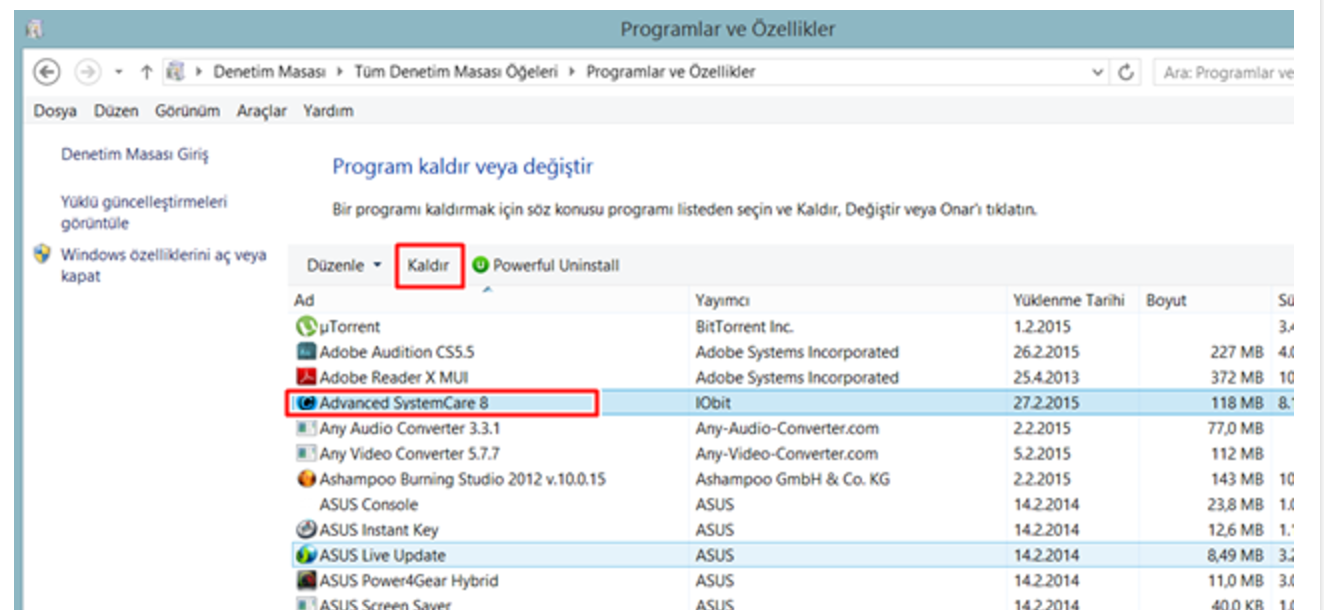1324x610 pixels.
Task: Click the Advanced SystemCare 8 icon
Action: [x=306, y=403]
